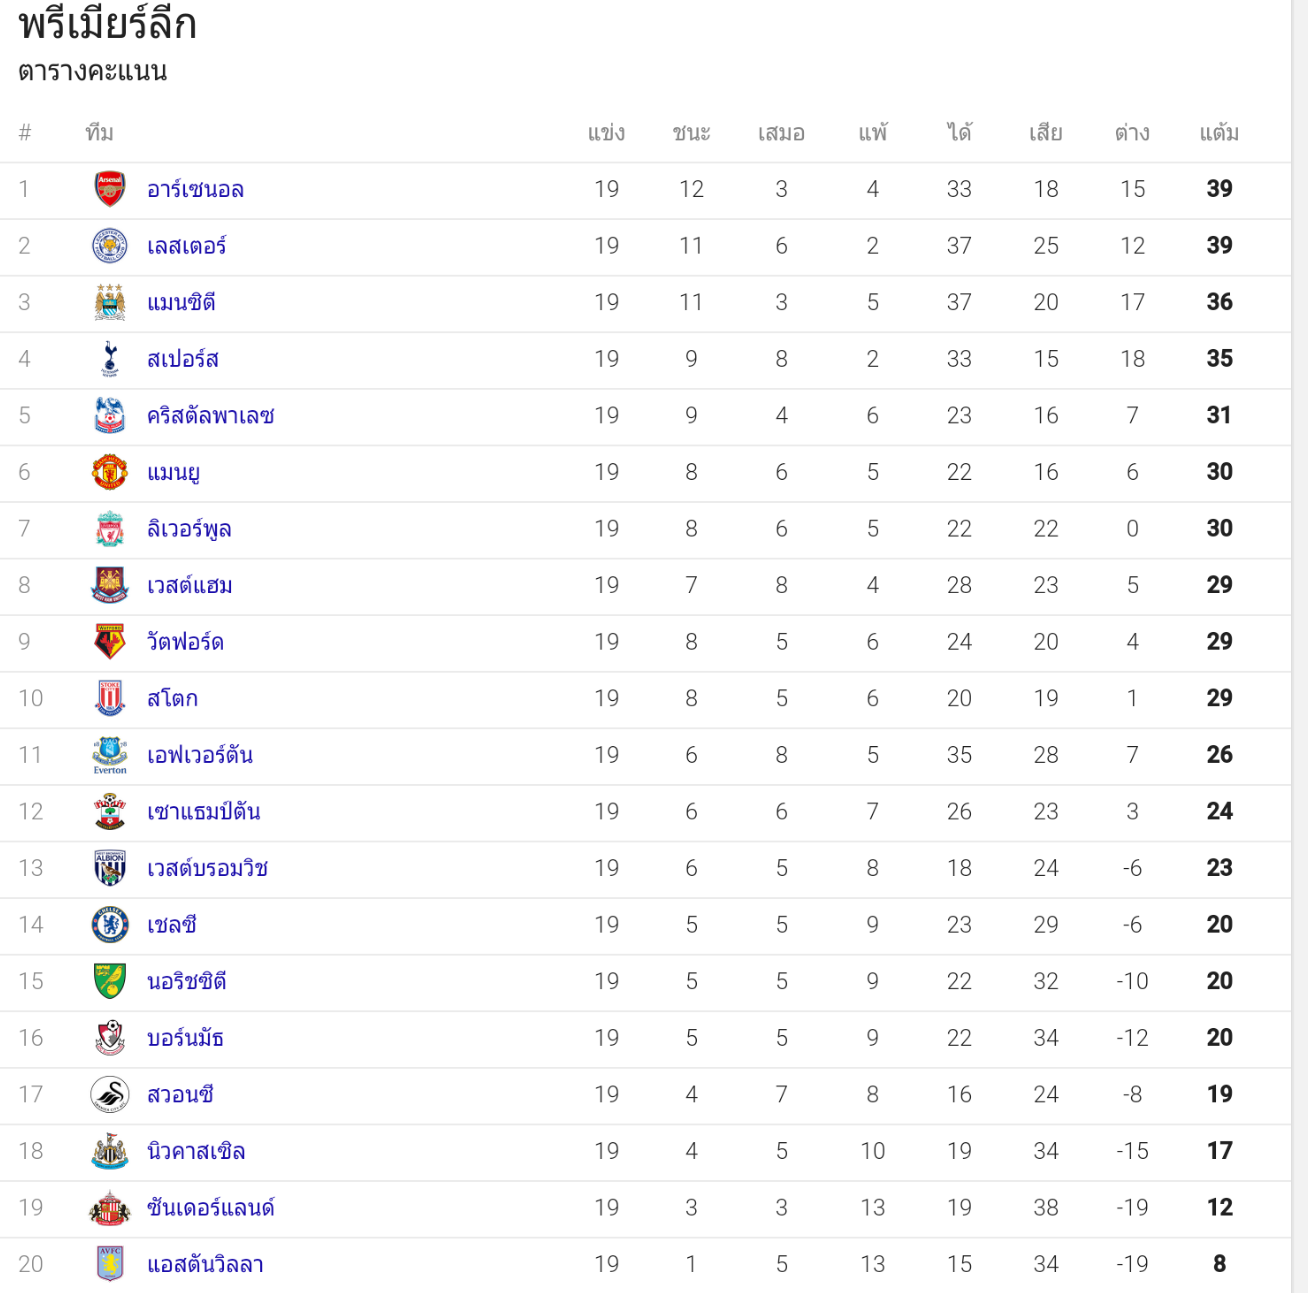Open the เอฟเวอร์ตัน team link

coord(200,755)
